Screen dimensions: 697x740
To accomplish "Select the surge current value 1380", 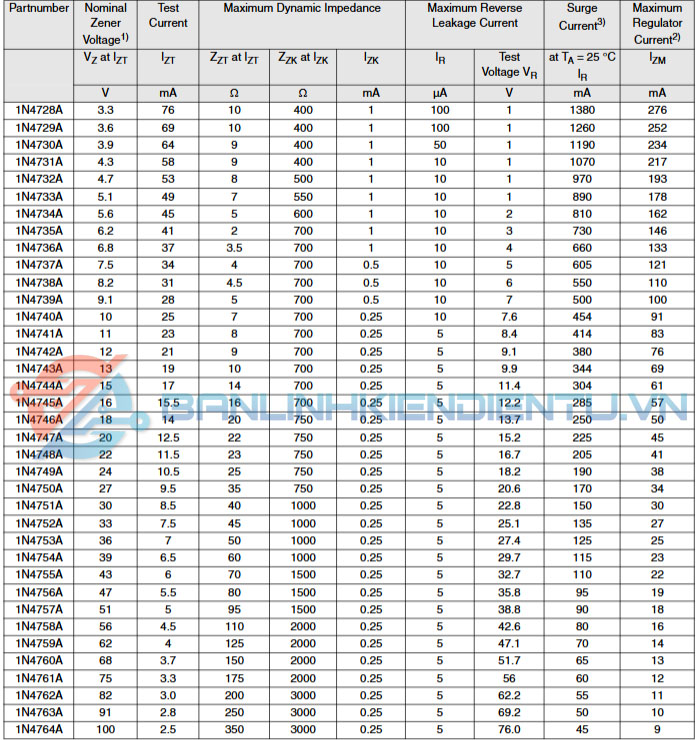I will [582, 110].
